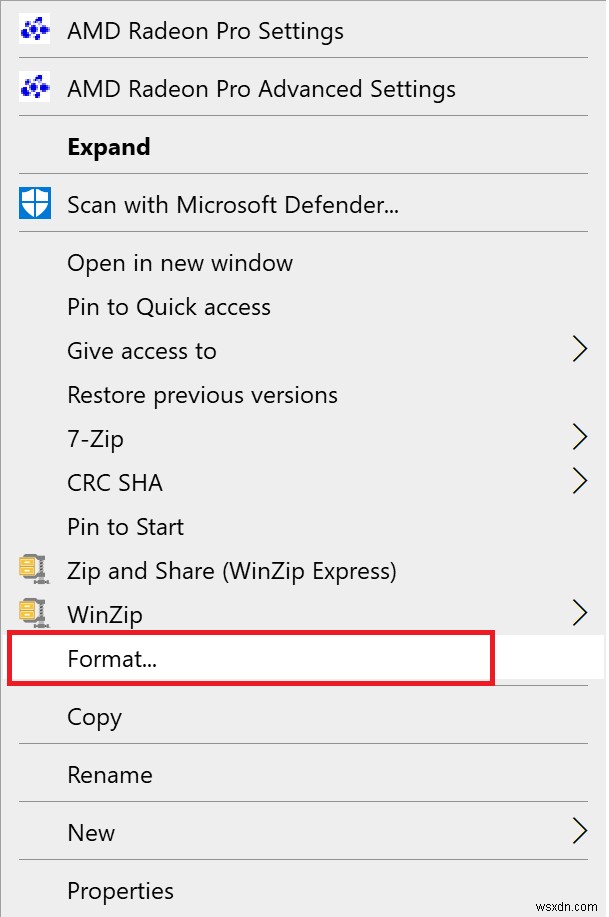
Task: Select Expand from the menu
Action: point(108,146)
